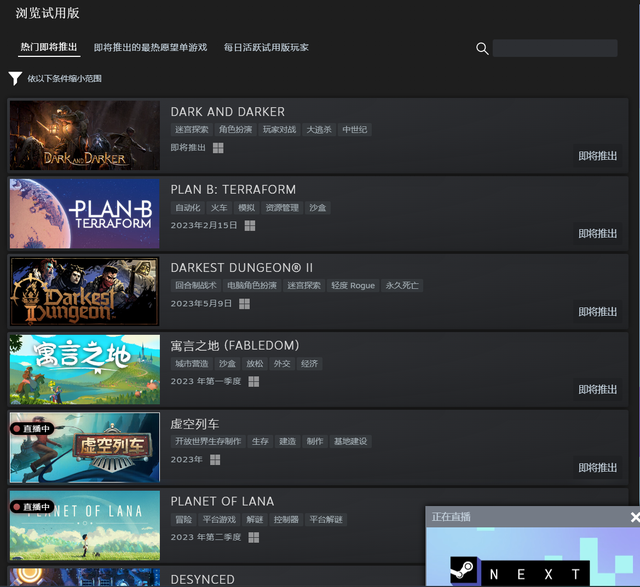The height and width of the screenshot is (587, 640).
Task: Click 控制器 tag on Planet of Lana
Action: pyautogui.click(x=286, y=520)
